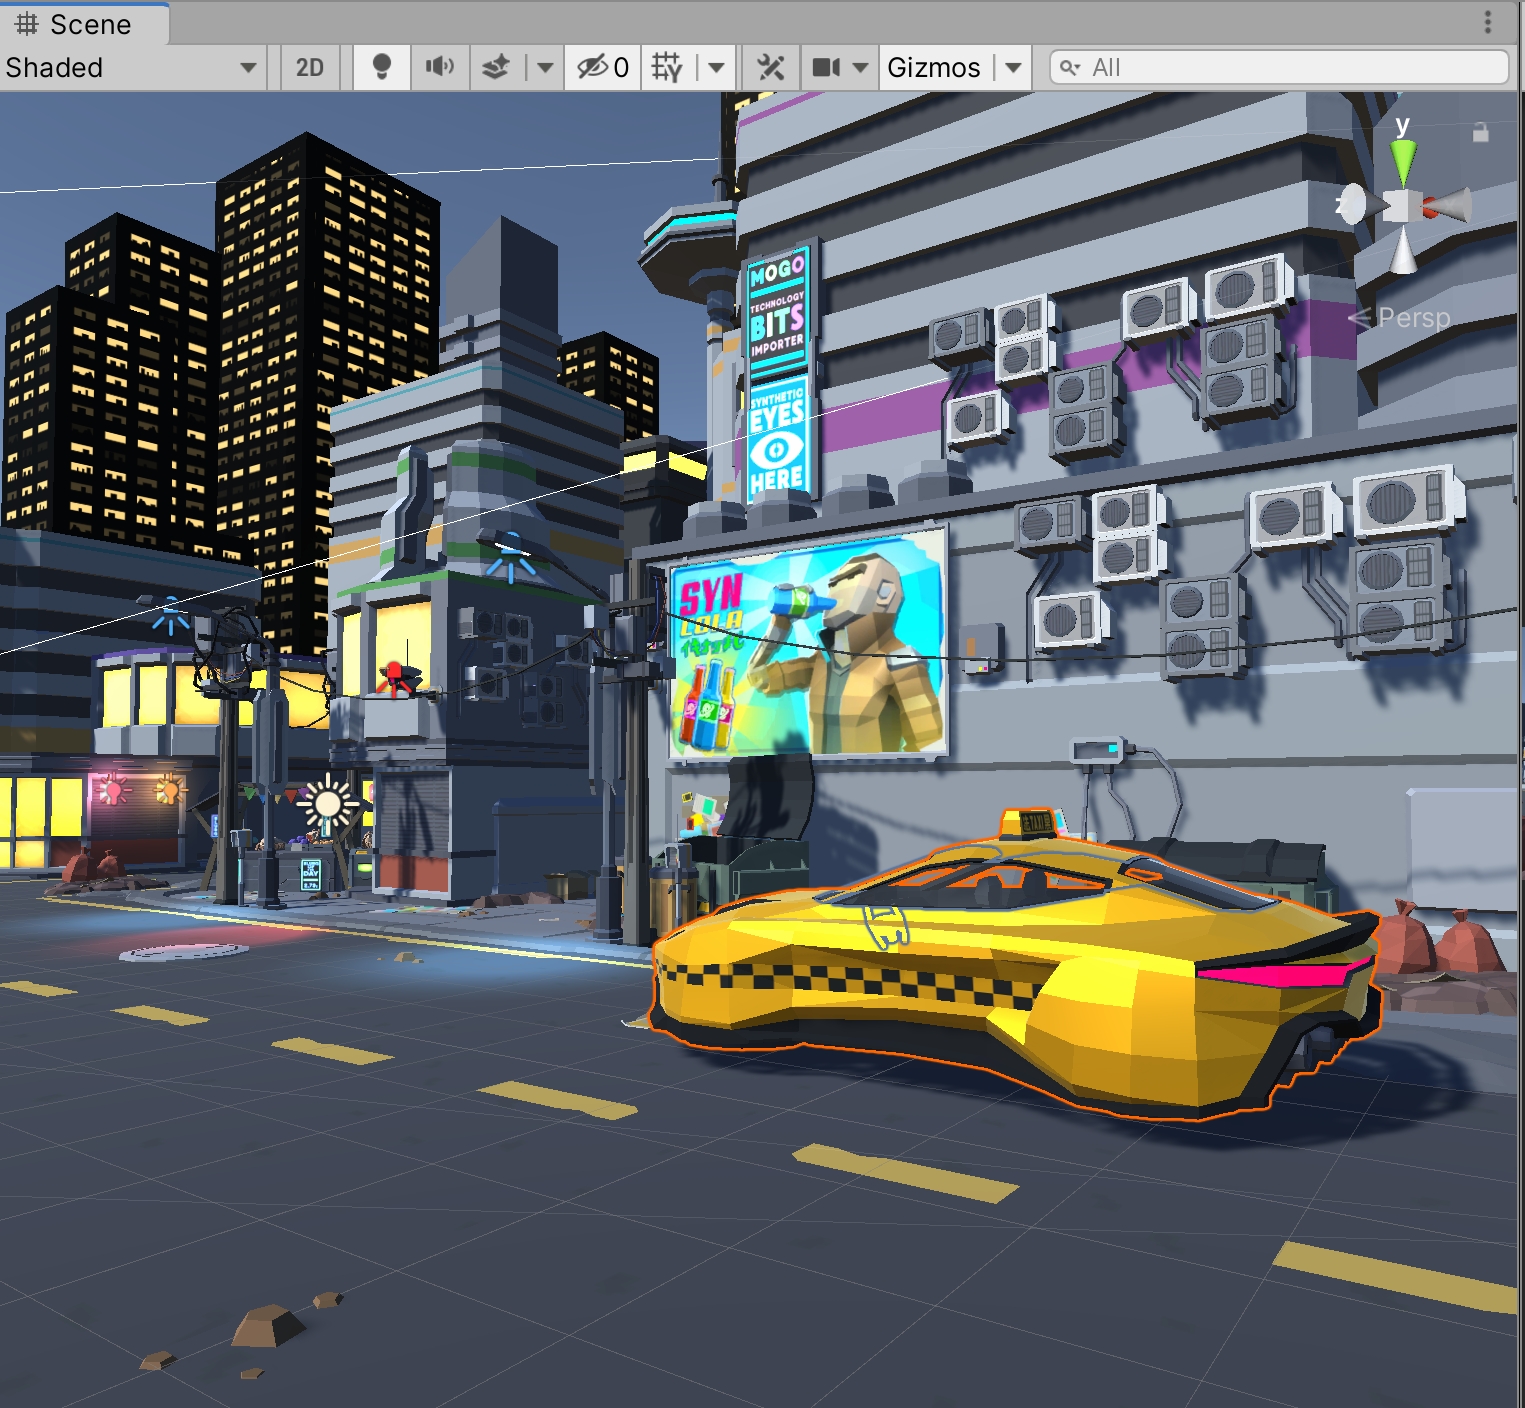
Task: Select the white sun light gizmo
Action: pyautogui.click(x=327, y=803)
